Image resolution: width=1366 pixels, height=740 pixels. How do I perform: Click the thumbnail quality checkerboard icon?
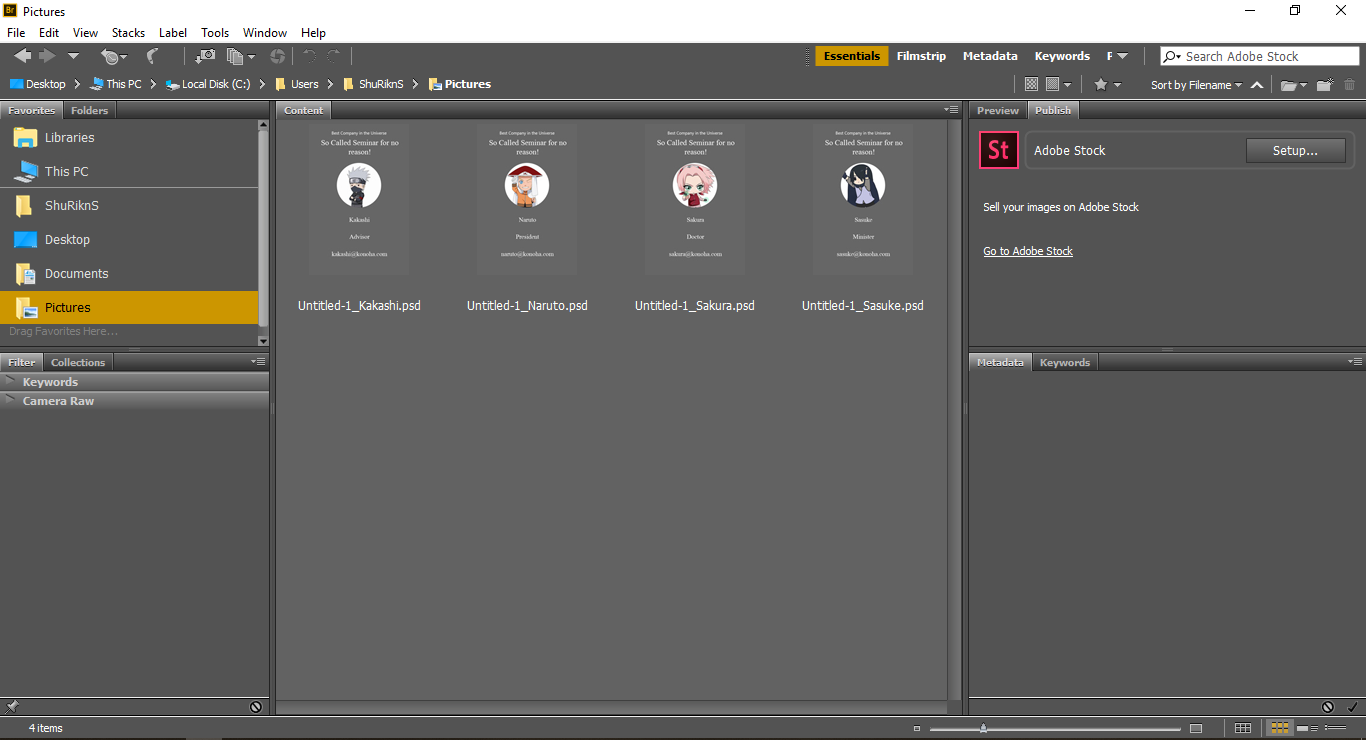pyautogui.click(x=1032, y=85)
